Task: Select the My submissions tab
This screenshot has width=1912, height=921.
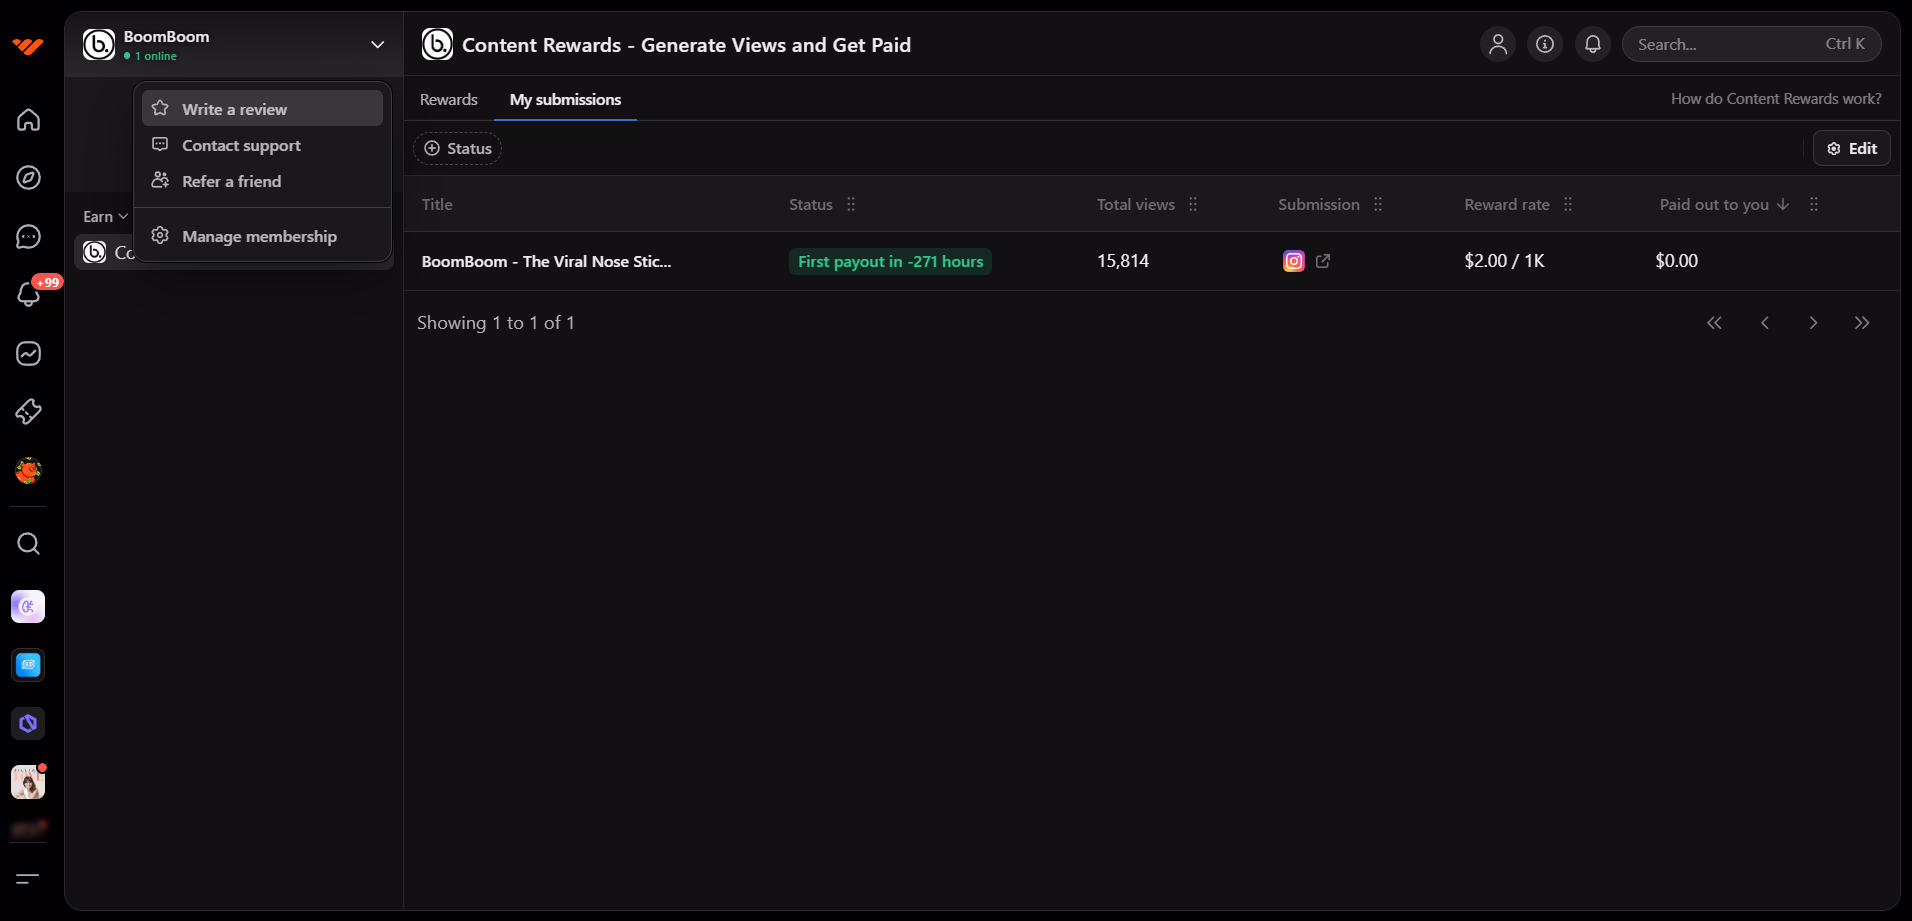Action: [565, 99]
